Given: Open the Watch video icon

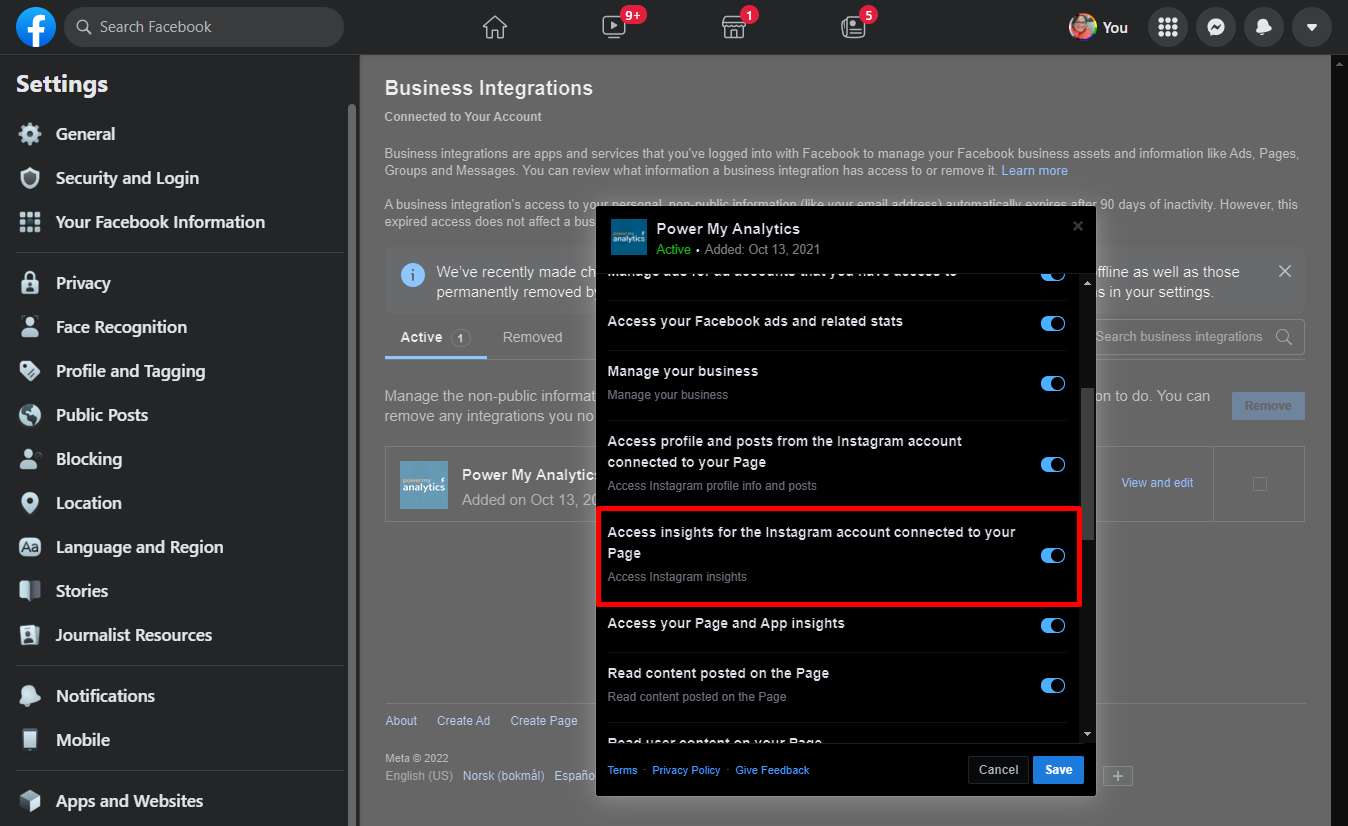Looking at the screenshot, I should point(614,27).
